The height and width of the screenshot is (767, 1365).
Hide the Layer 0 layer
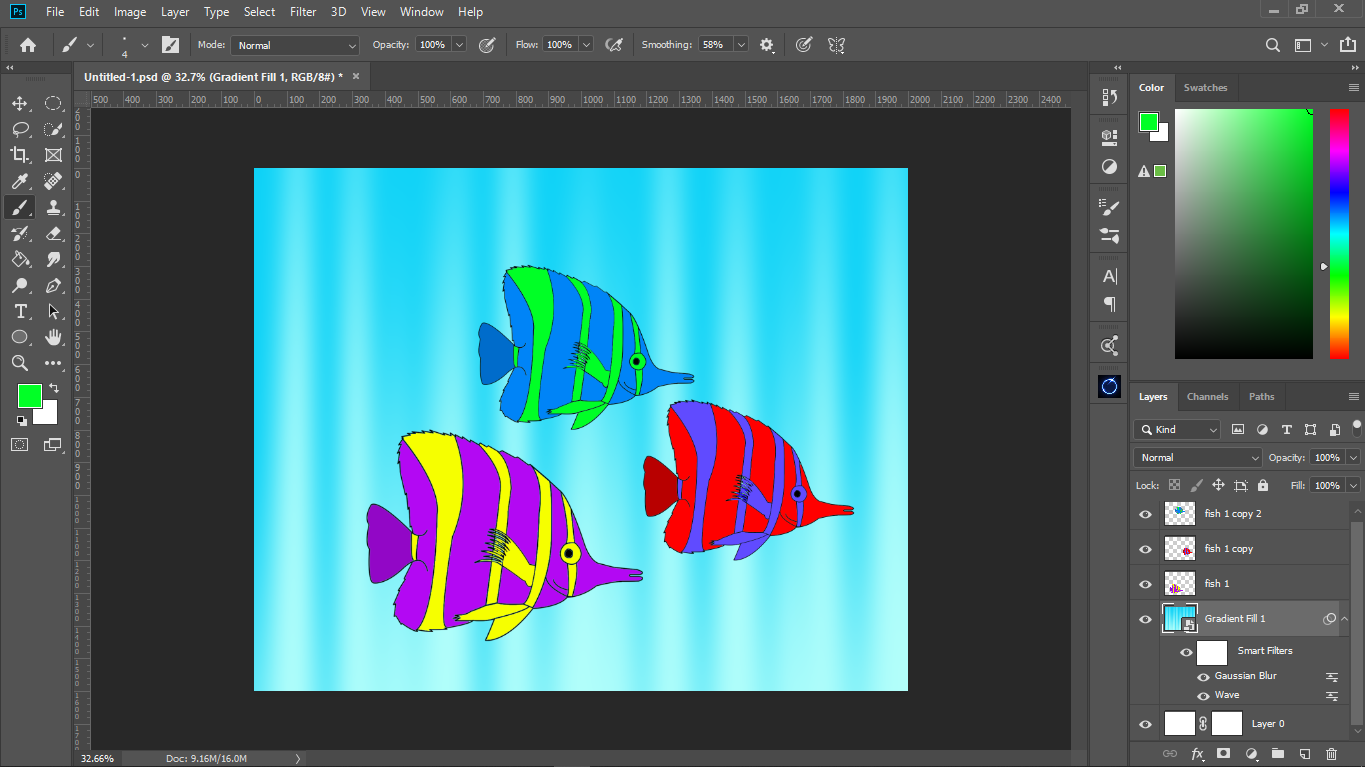point(1146,724)
